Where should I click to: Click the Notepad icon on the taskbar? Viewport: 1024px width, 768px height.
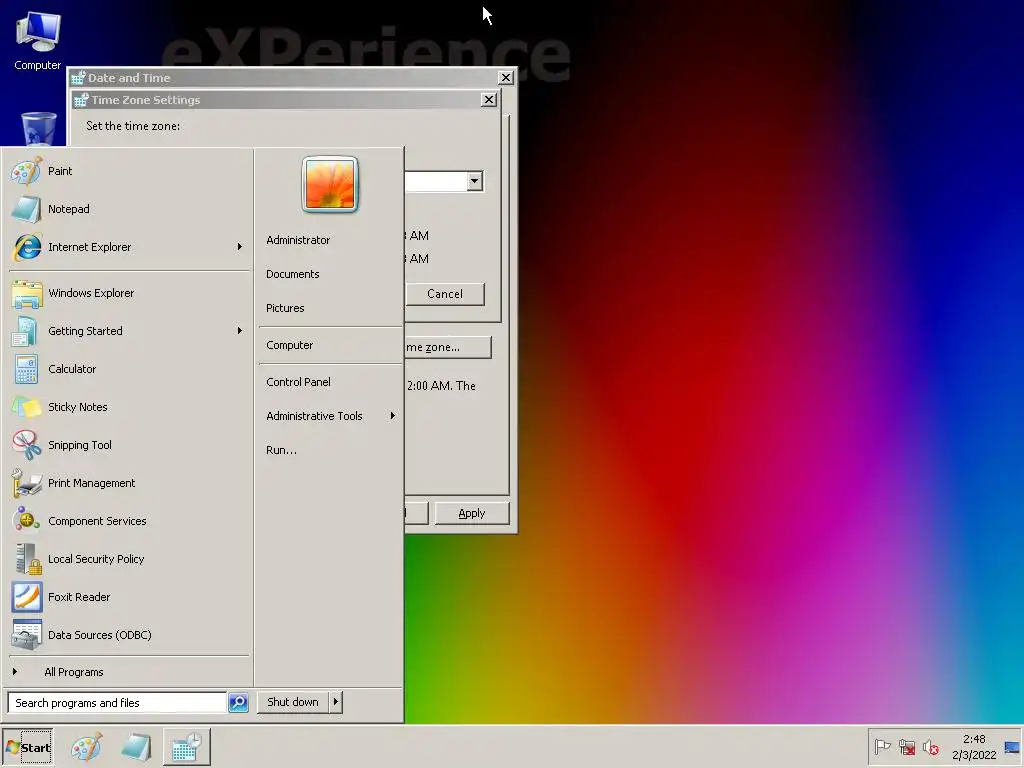[x=136, y=746]
